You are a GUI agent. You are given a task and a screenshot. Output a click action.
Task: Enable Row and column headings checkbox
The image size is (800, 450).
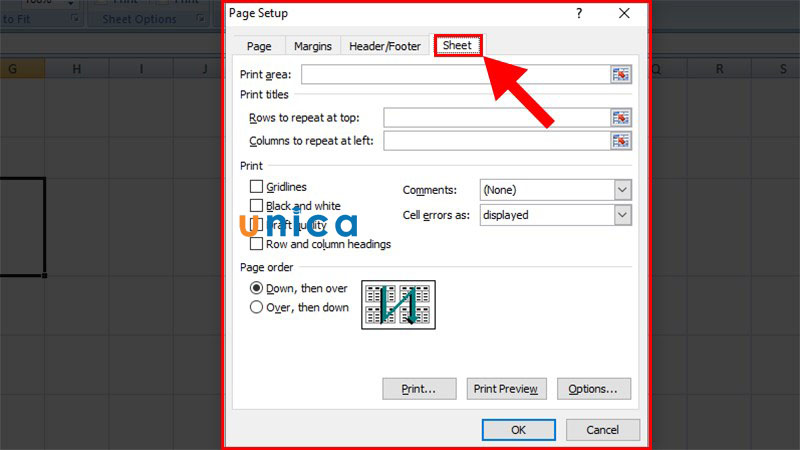pos(256,244)
